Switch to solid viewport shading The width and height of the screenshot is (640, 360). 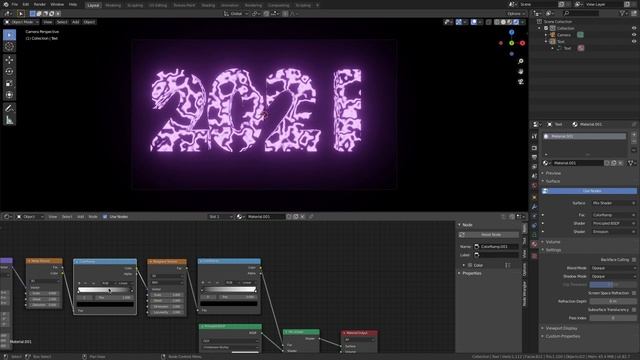(503, 22)
